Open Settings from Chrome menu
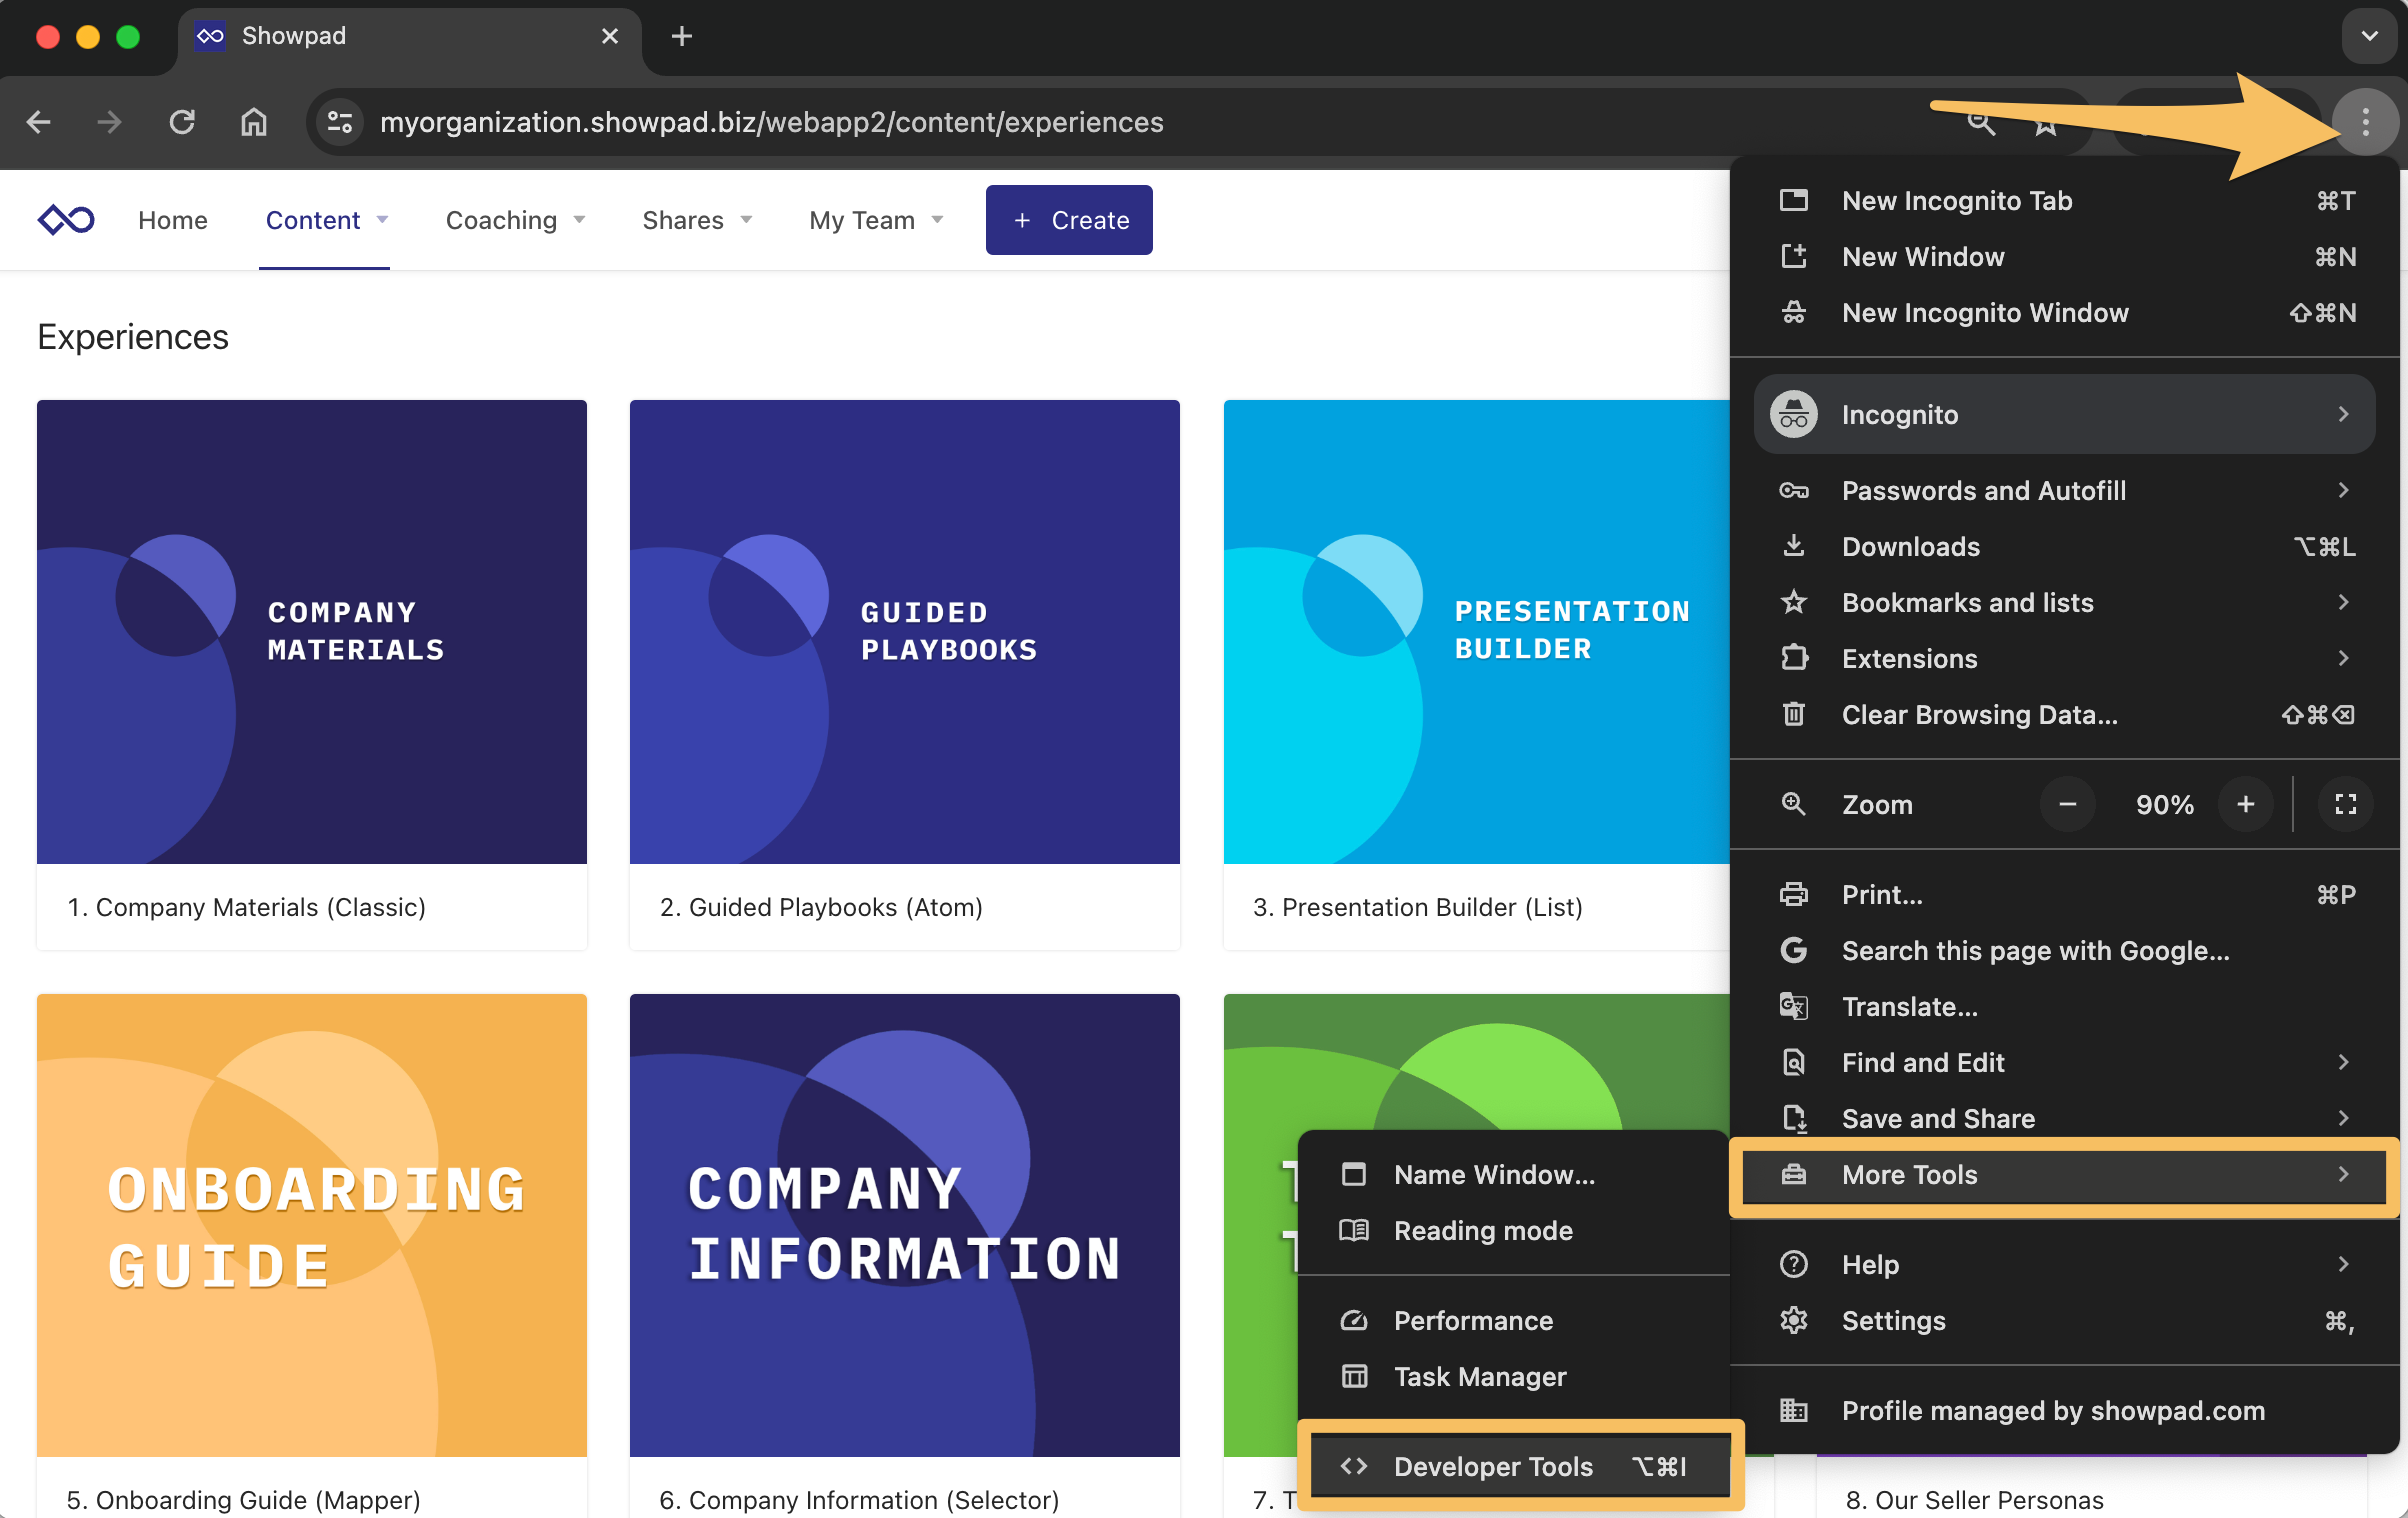Viewport: 2408px width, 1518px height. [2065, 1321]
